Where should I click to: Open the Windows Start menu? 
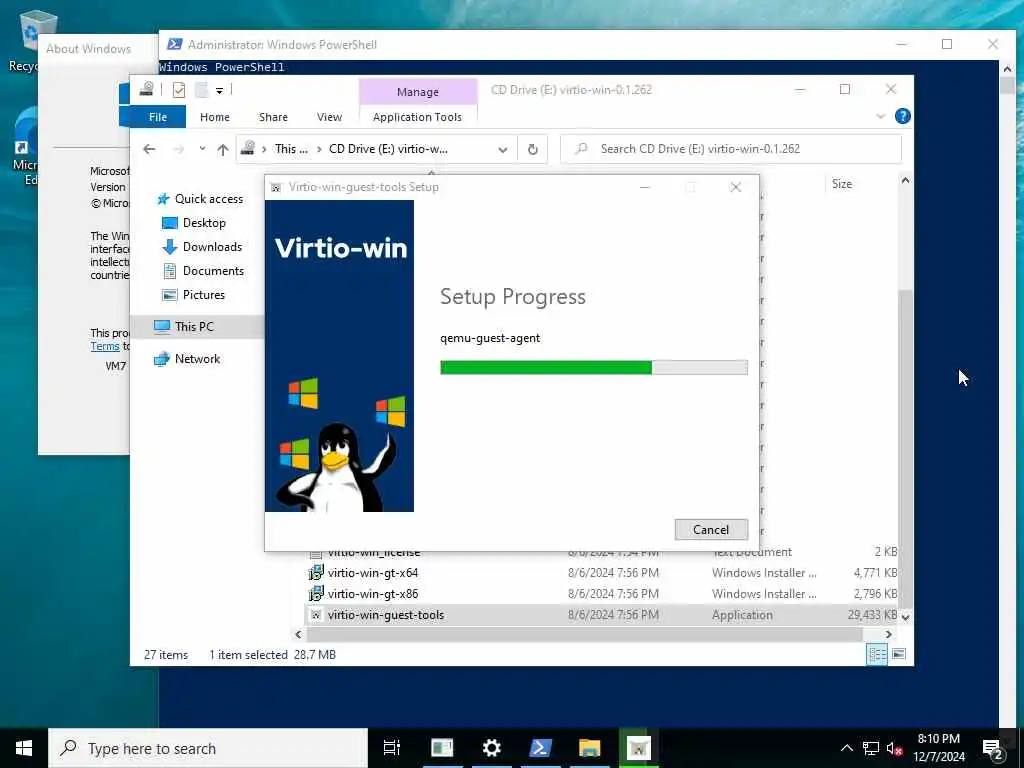(x=24, y=748)
